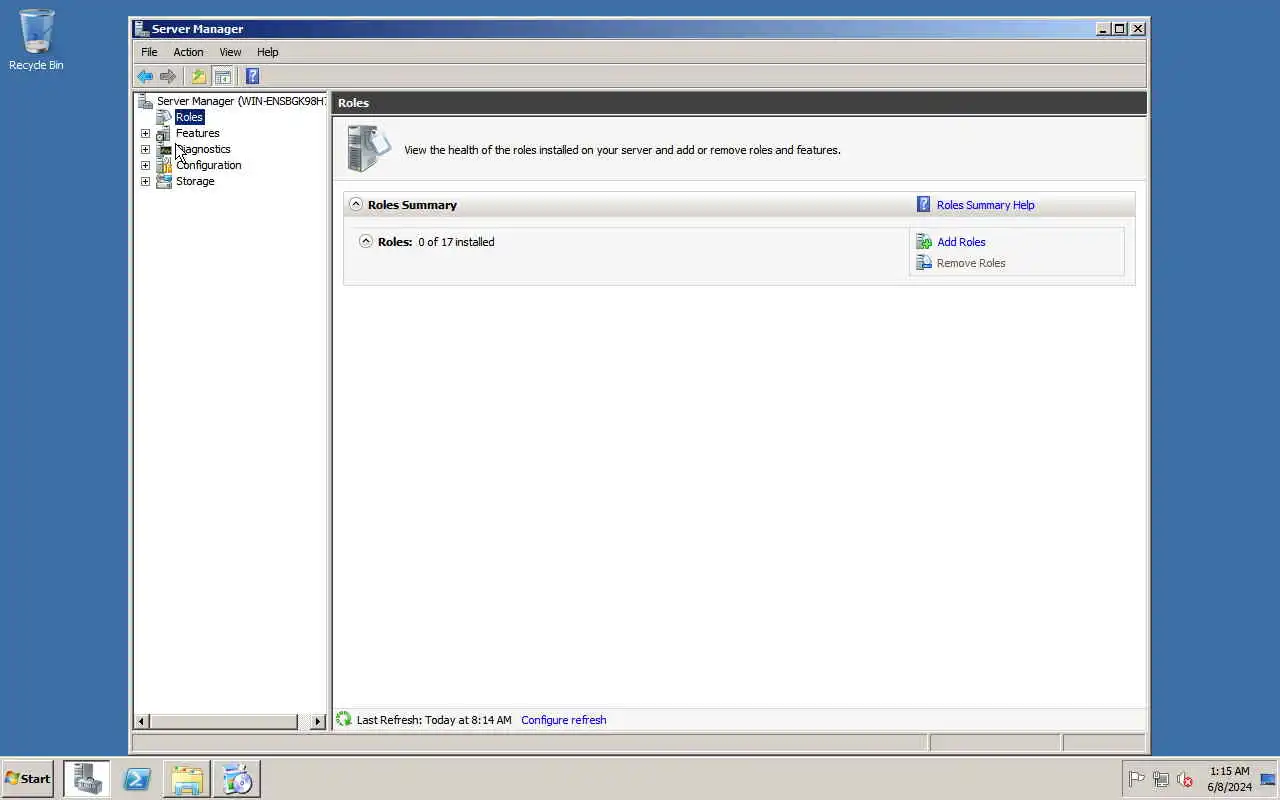This screenshot has height=800, width=1280.
Task: Toggle the Show/Hide console tree icon
Action: 223,76
